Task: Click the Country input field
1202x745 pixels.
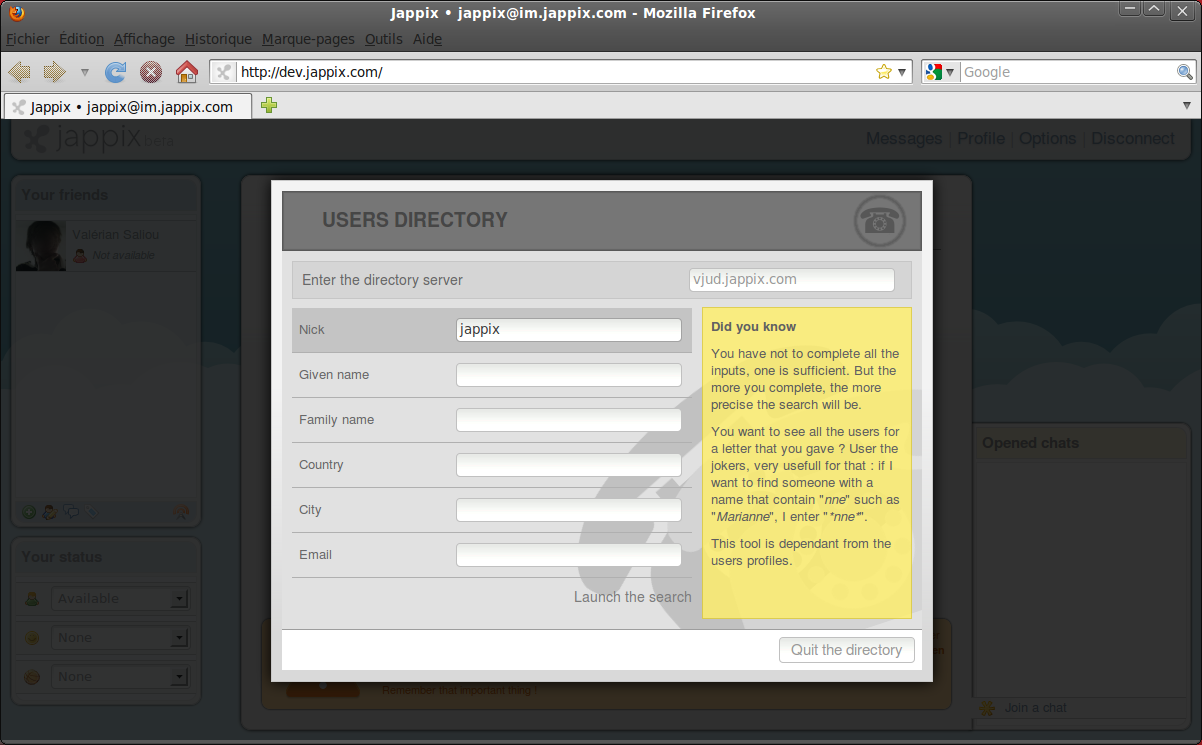Action: (568, 465)
